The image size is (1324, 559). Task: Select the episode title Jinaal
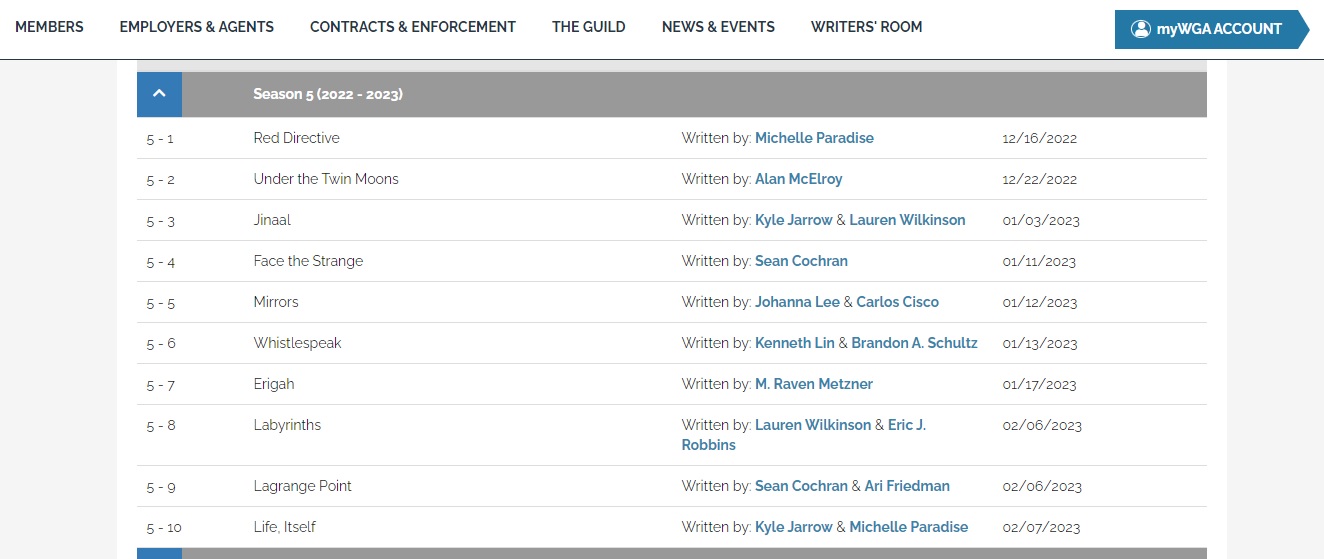click(272, 220)
